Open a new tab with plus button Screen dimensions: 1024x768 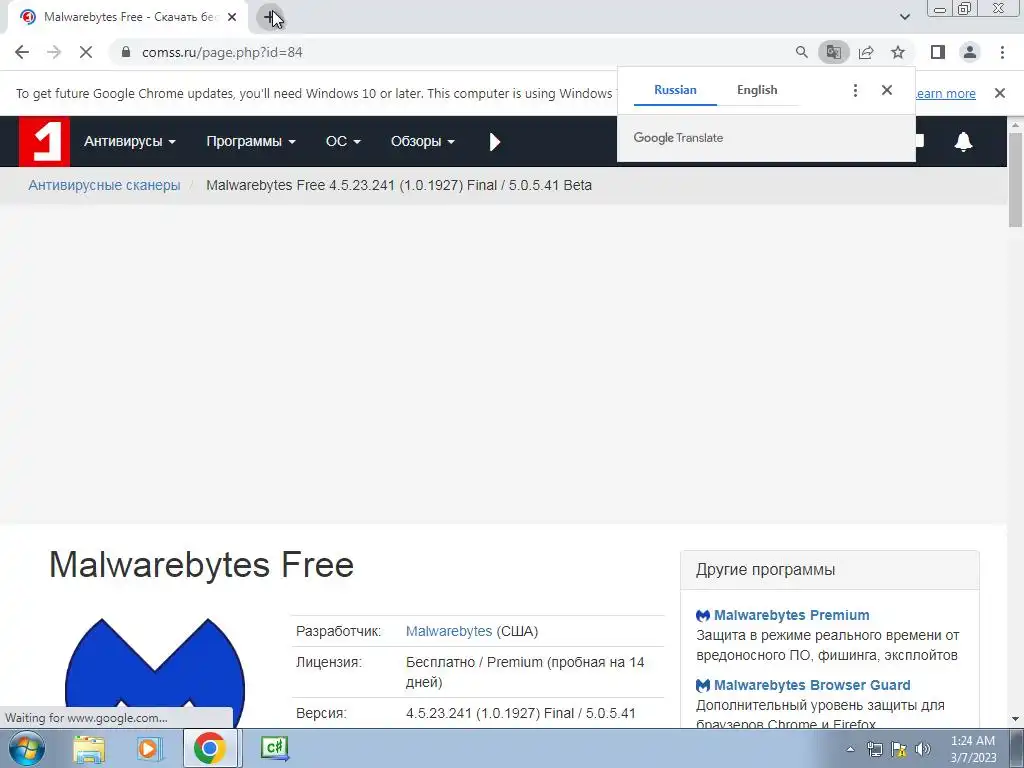click(270, 17)
